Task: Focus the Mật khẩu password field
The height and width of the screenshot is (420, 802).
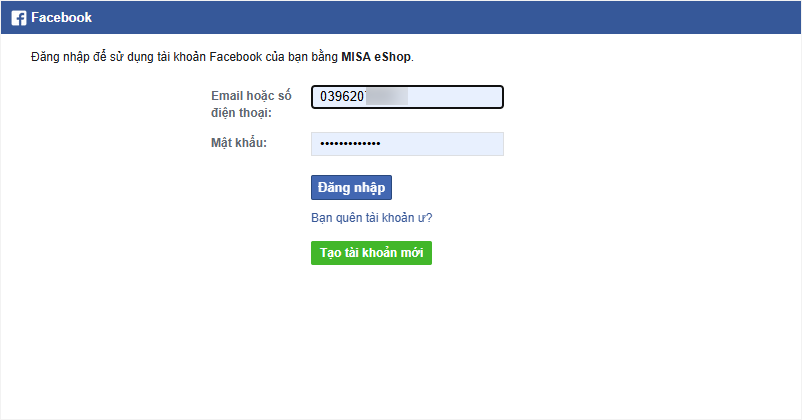Action: click(x=407, y=144)
